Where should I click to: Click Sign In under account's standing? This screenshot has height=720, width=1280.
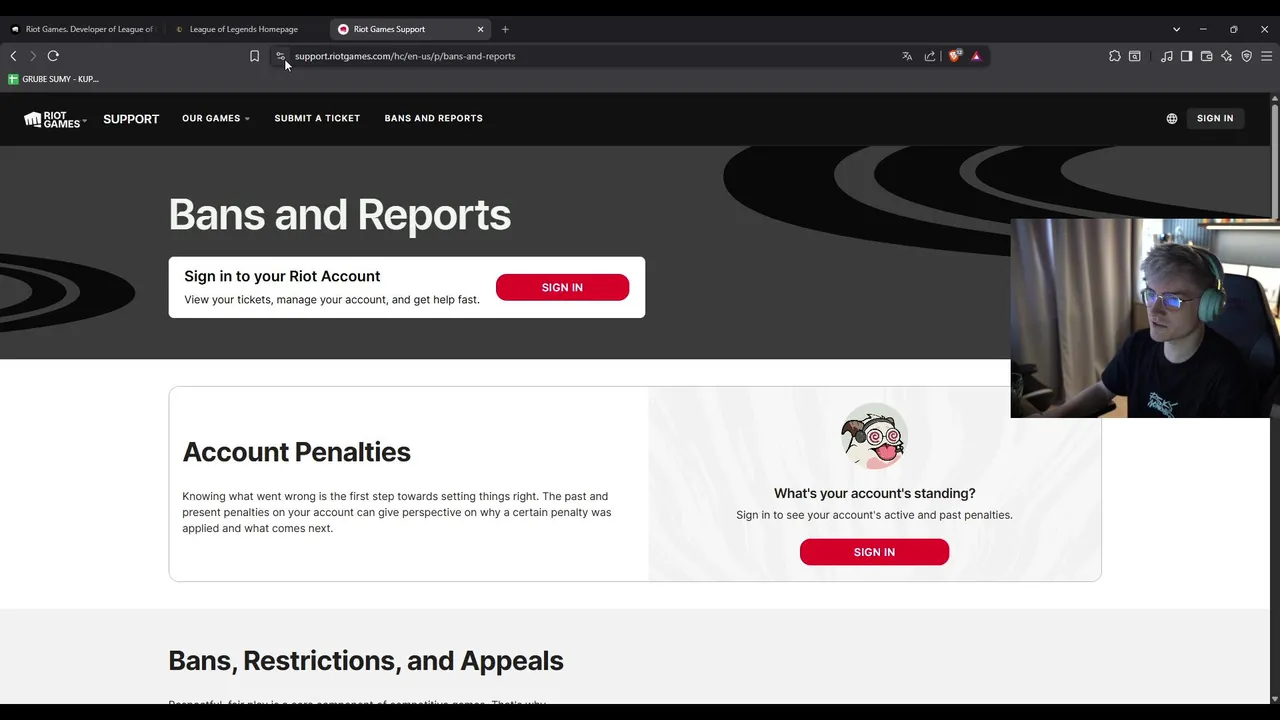pyautogui.click(x=874, y=552)
